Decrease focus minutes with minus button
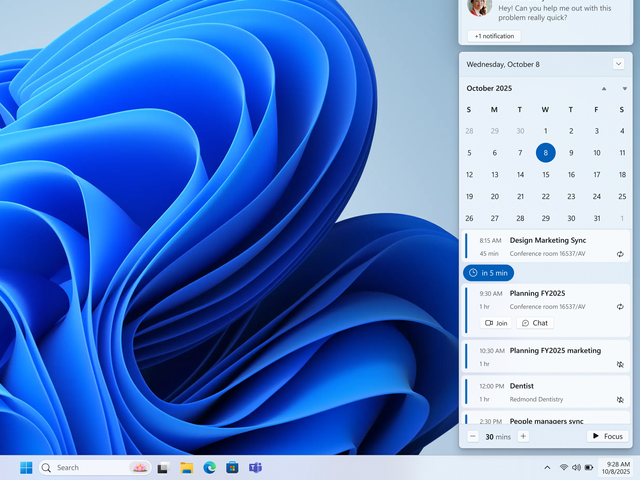This screenshot has width=640, height=480. [x=473, y=436]
